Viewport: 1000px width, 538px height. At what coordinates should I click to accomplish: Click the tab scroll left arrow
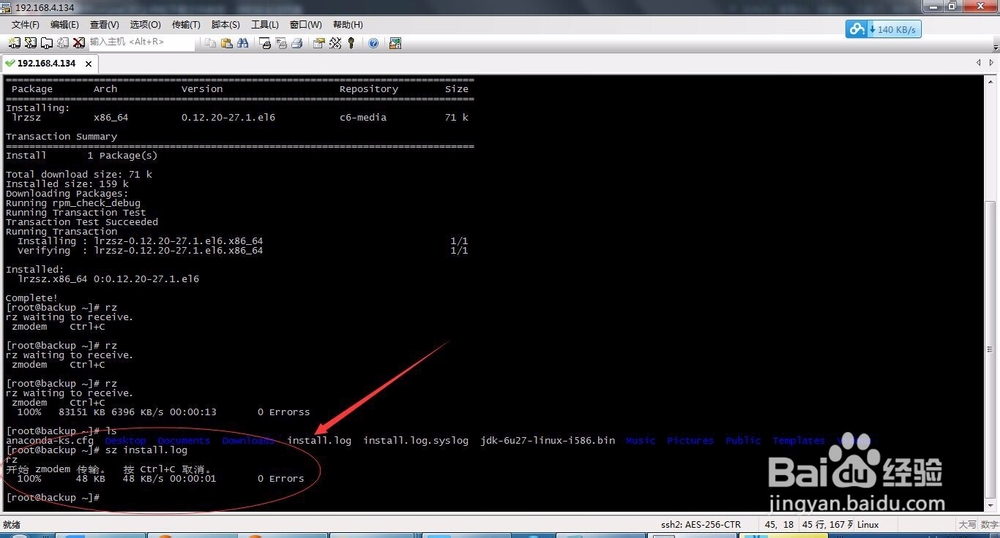coord(978,62)
